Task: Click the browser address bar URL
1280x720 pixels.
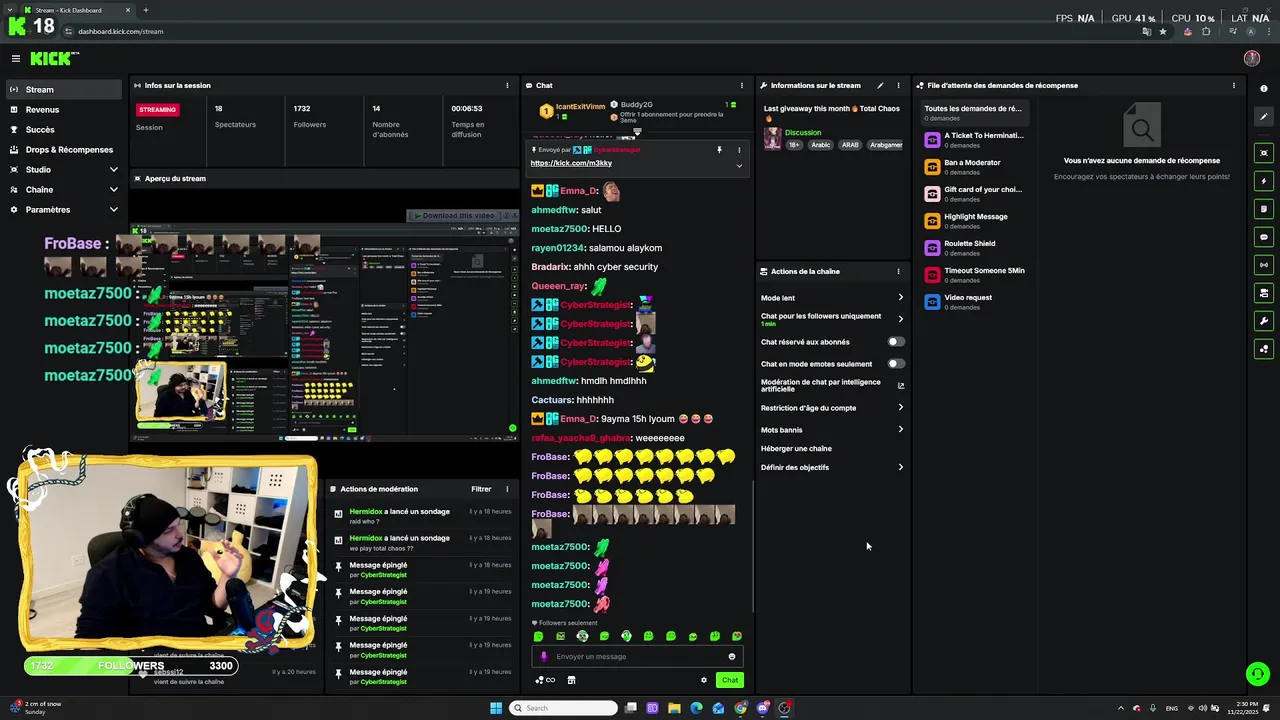Action: [x=120, y=31]
